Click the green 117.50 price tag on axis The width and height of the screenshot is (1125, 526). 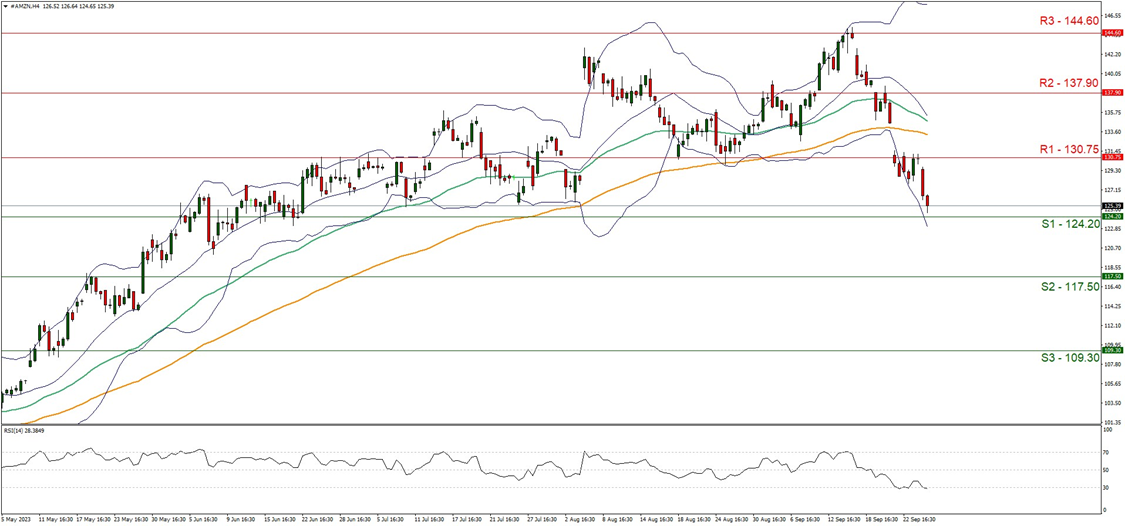[1111, 276]
